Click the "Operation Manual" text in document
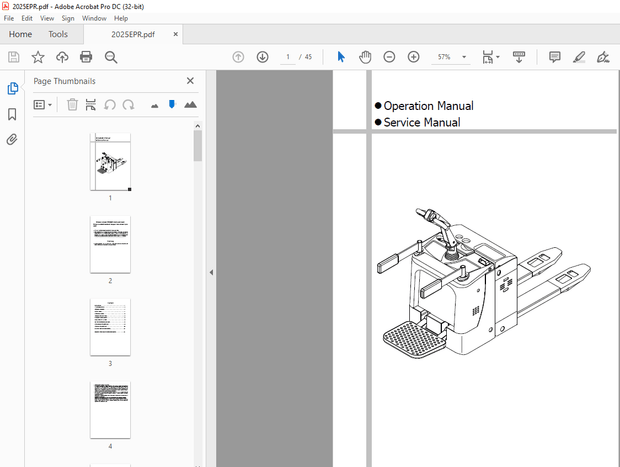Image resolution: width=620 pixels, height=467 pixels. [428, 106]
